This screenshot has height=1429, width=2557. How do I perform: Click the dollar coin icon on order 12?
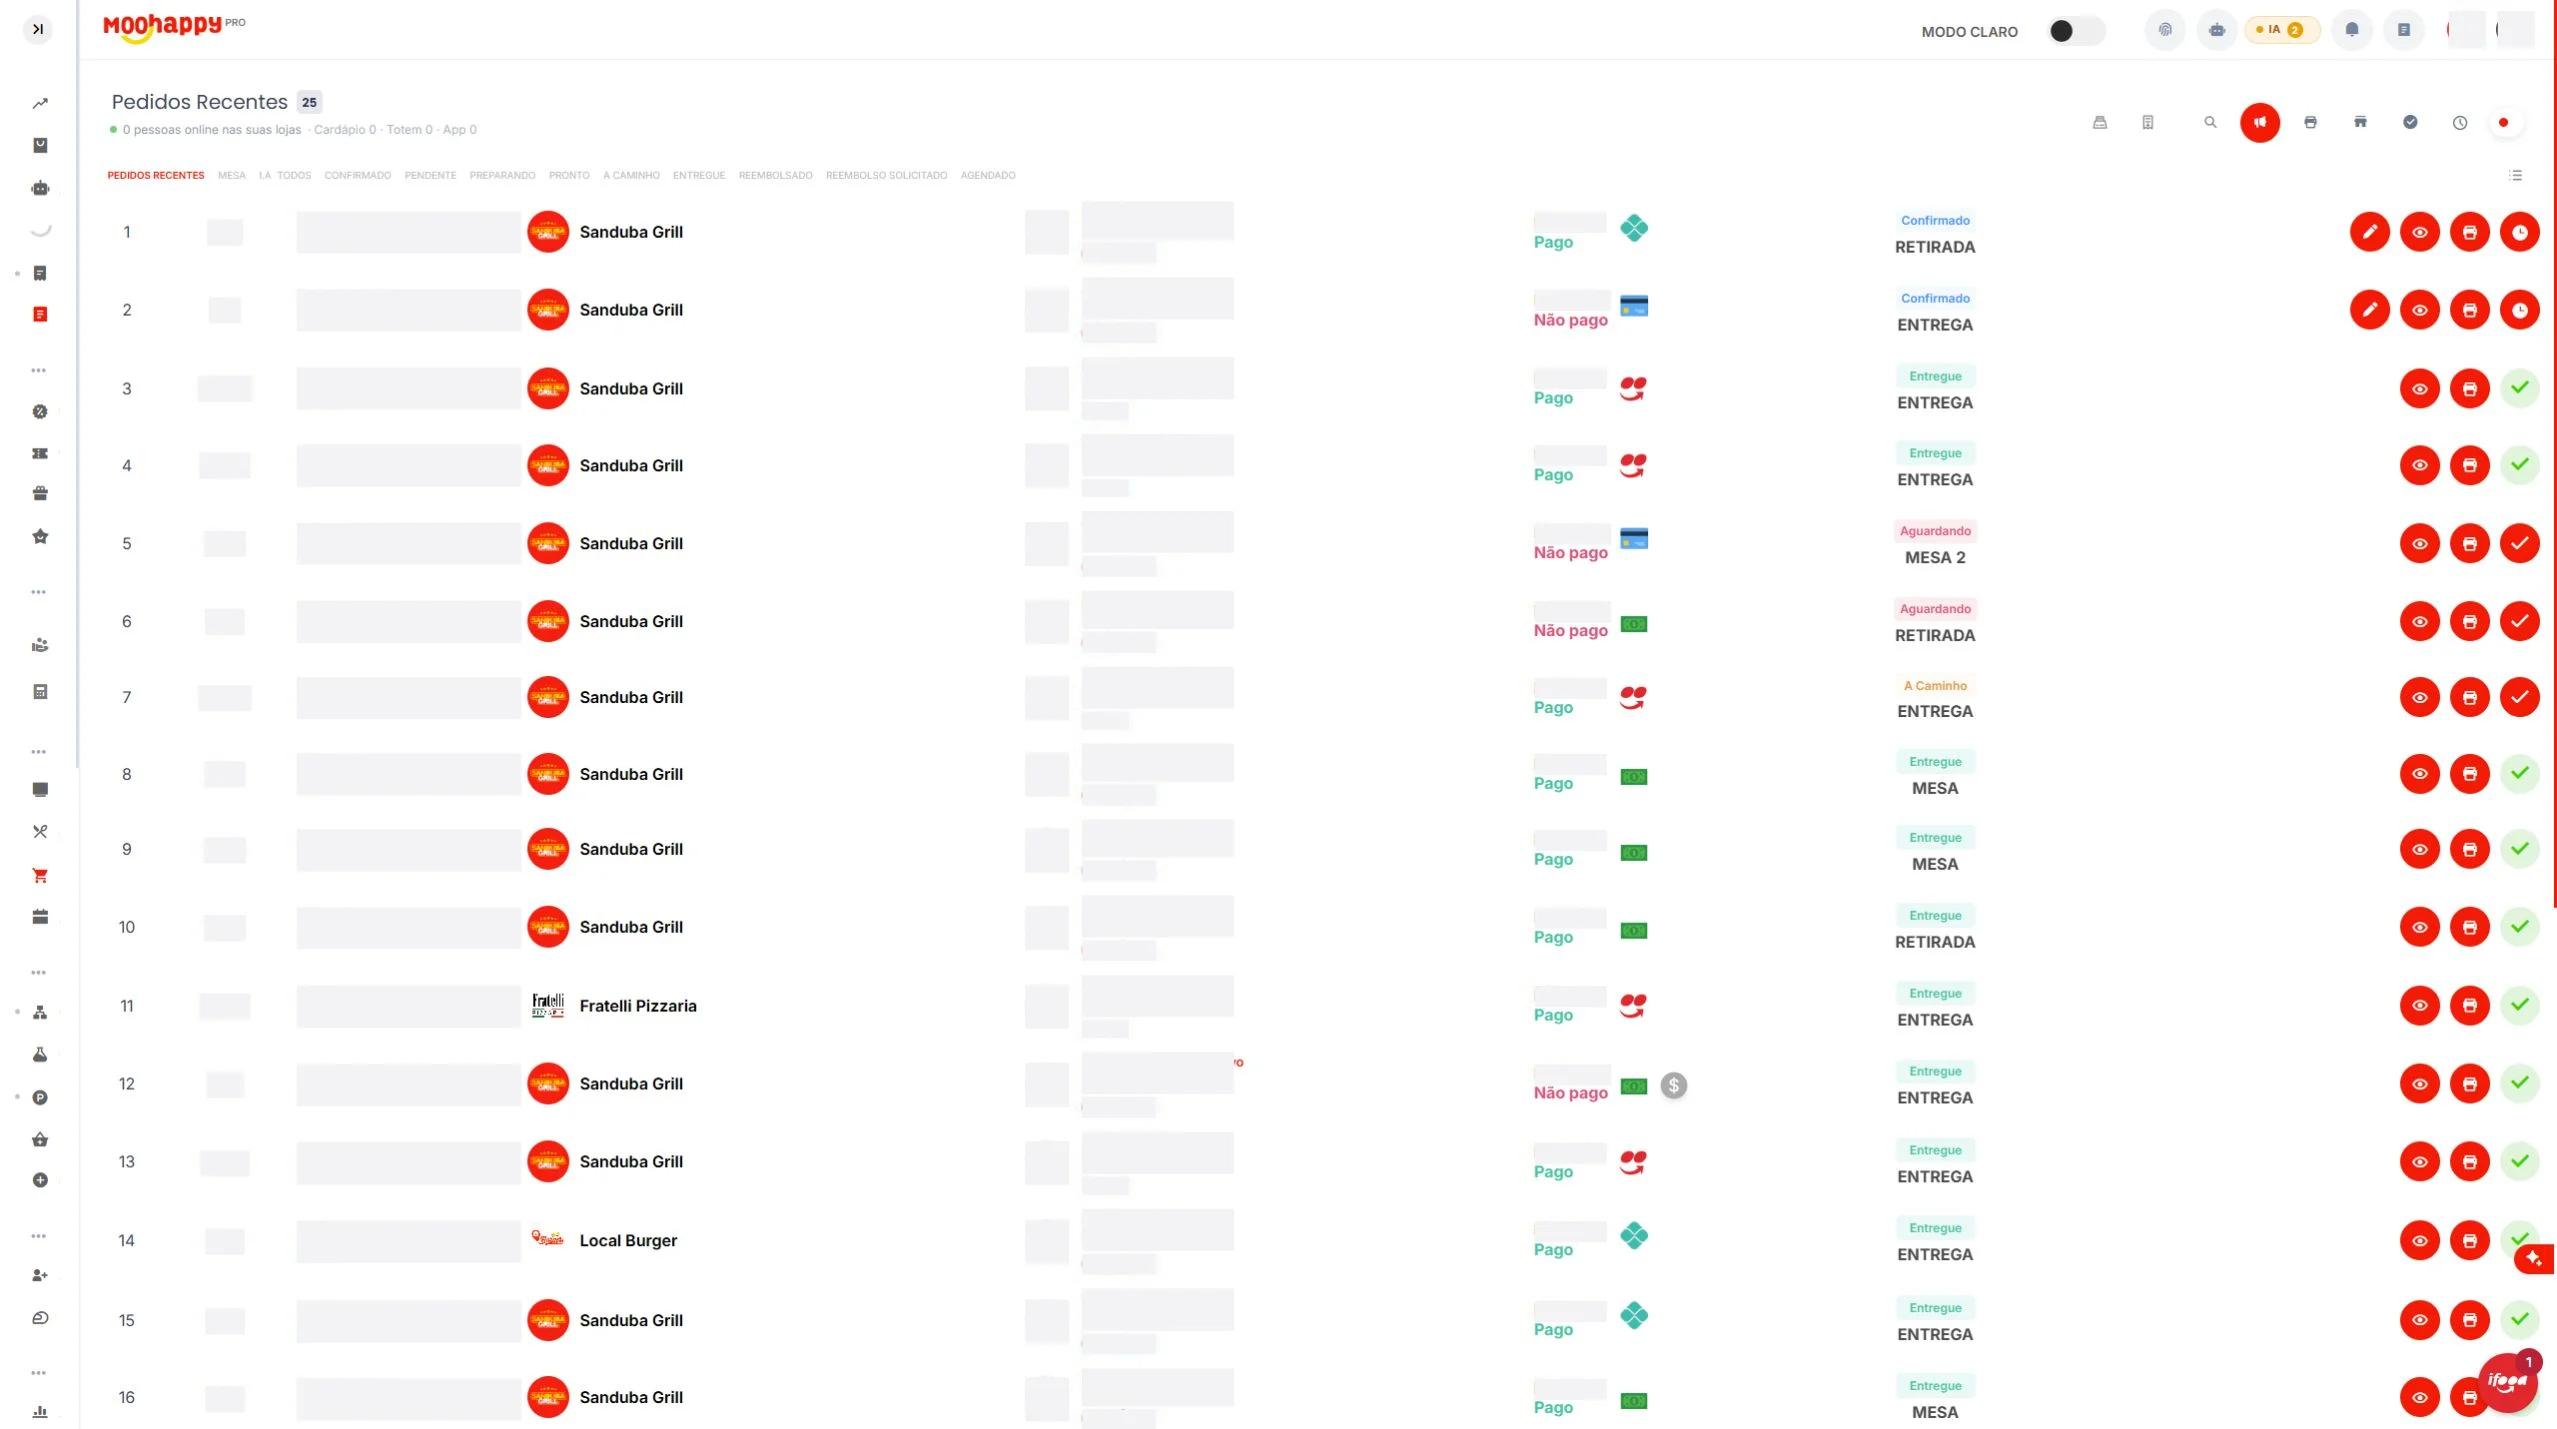click(1674, 1085)
